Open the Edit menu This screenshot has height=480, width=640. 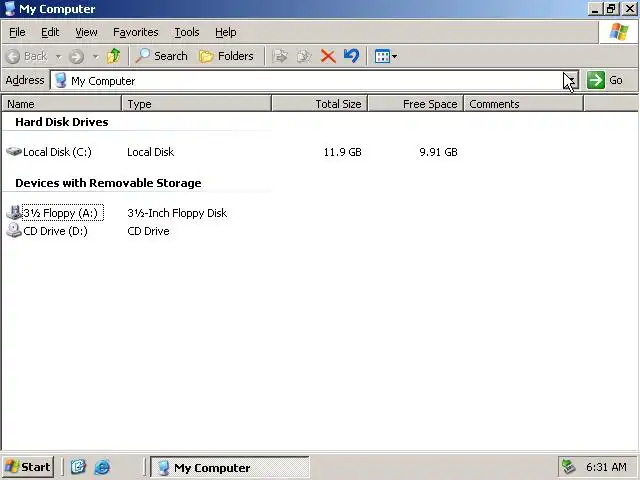(x=50, y=32)
